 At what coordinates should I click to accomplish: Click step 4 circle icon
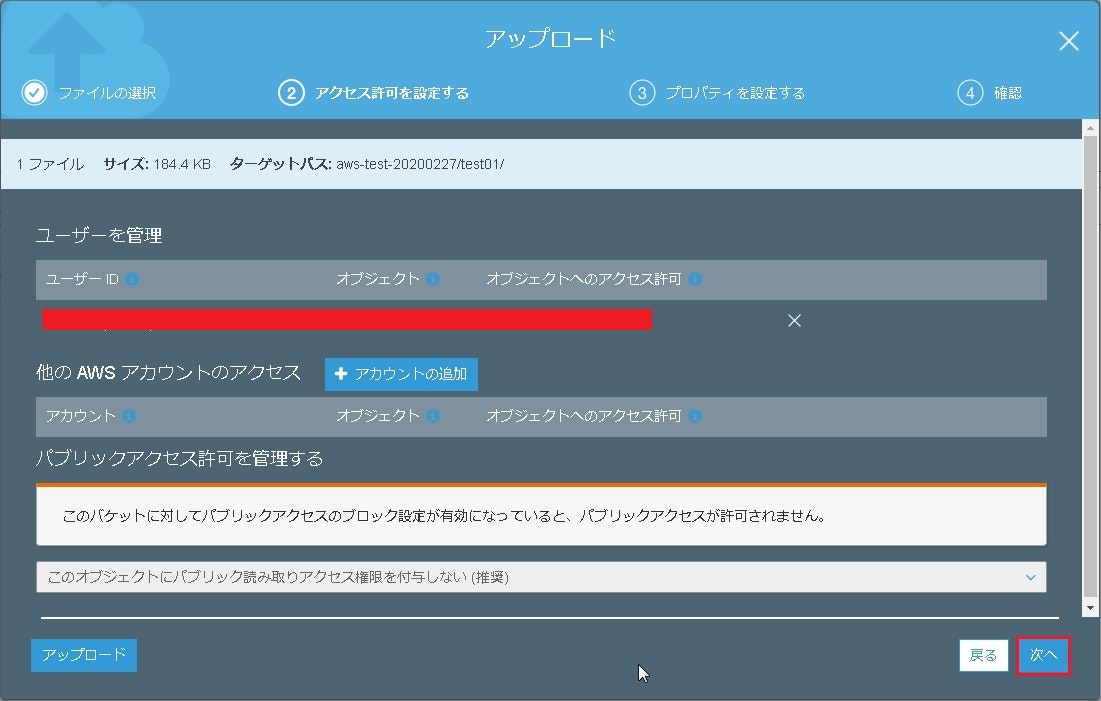point(970,93)
